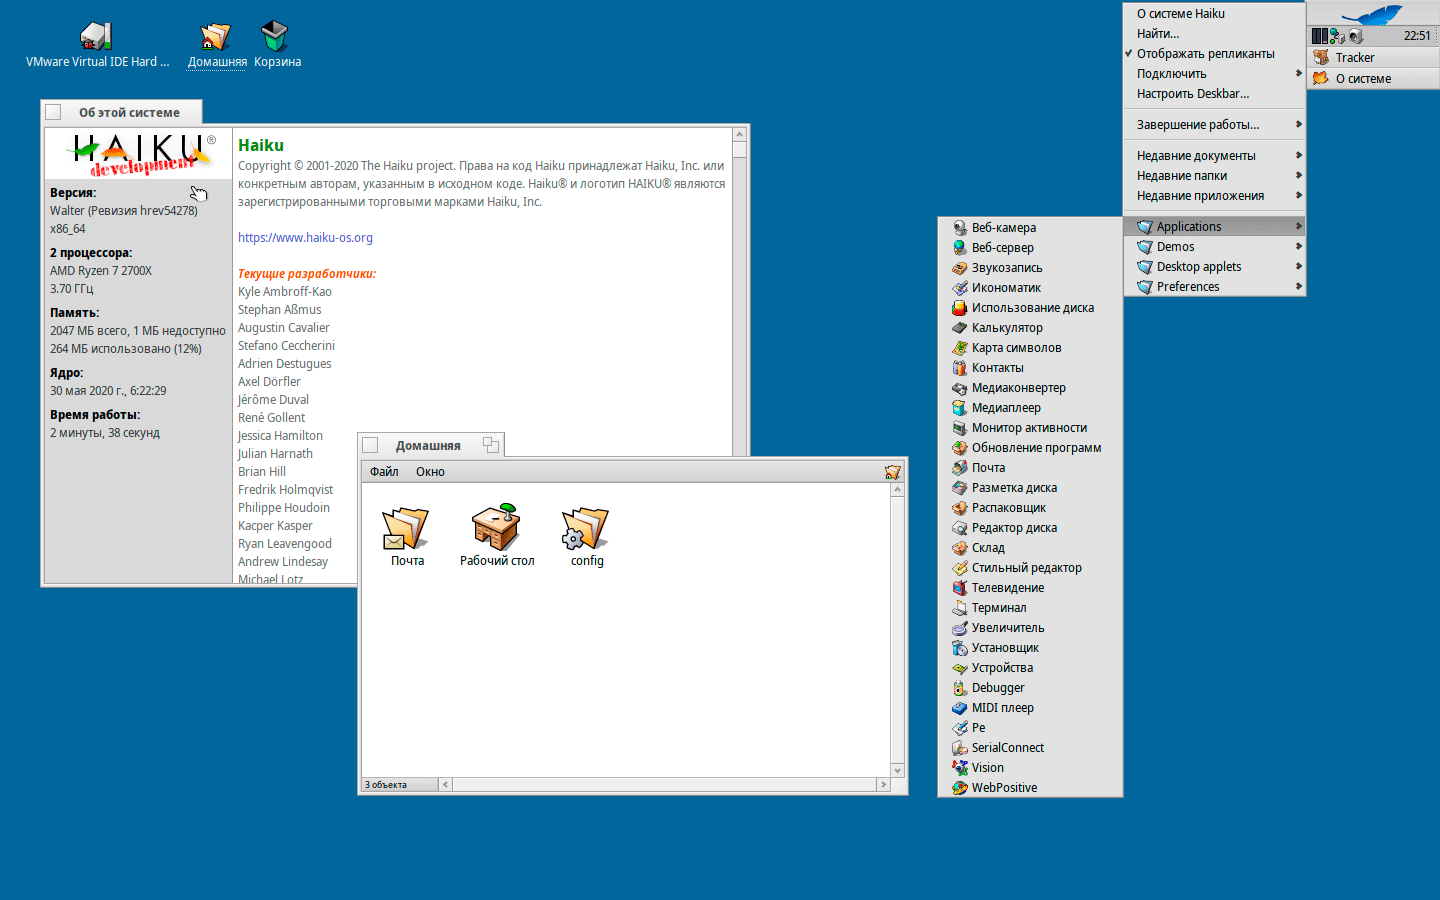The width and height of the screenshot is (1440, 900).
Task: Click the Домашняя window title tab
Action: pos(431,445)
